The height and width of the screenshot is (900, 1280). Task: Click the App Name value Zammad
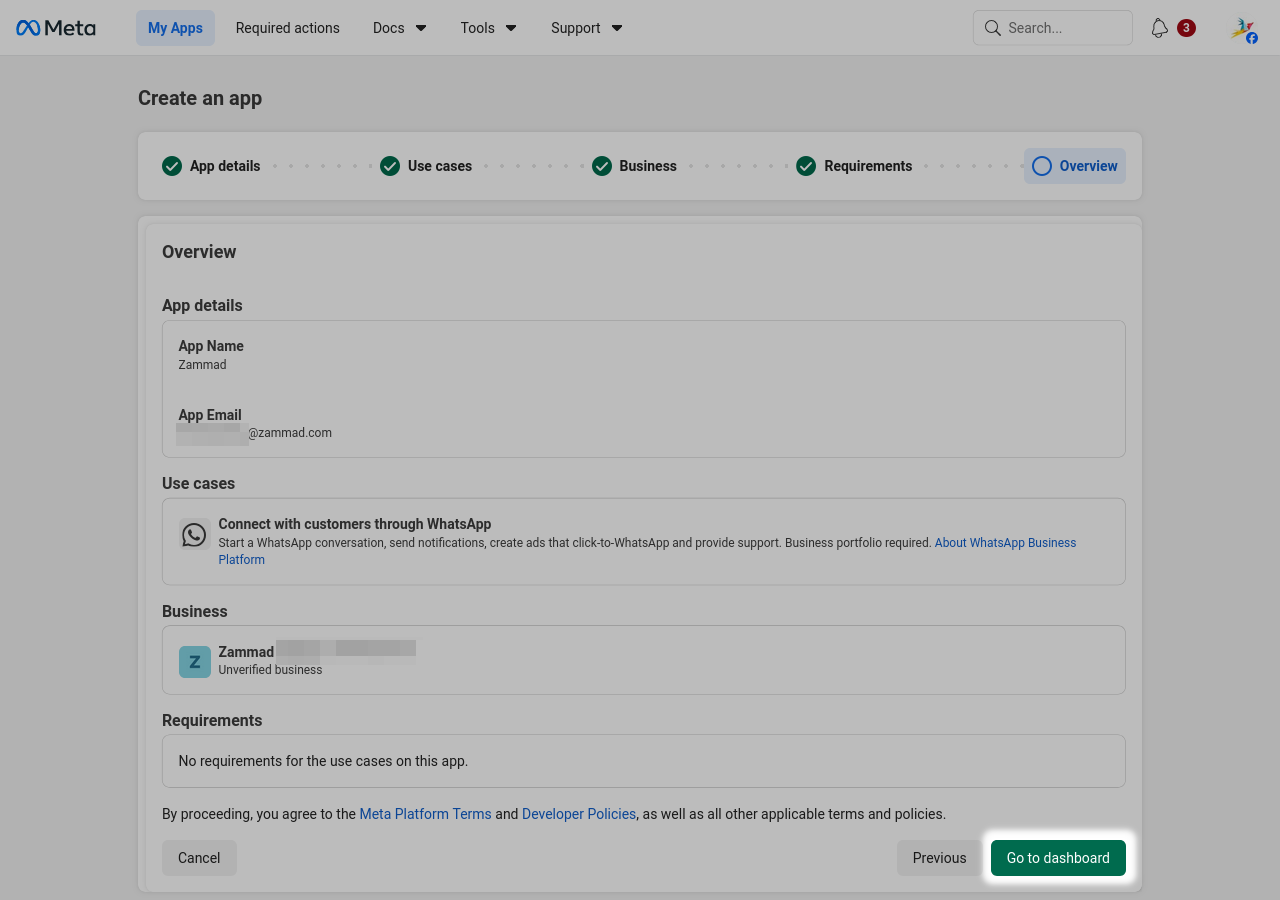pos(202,365)
